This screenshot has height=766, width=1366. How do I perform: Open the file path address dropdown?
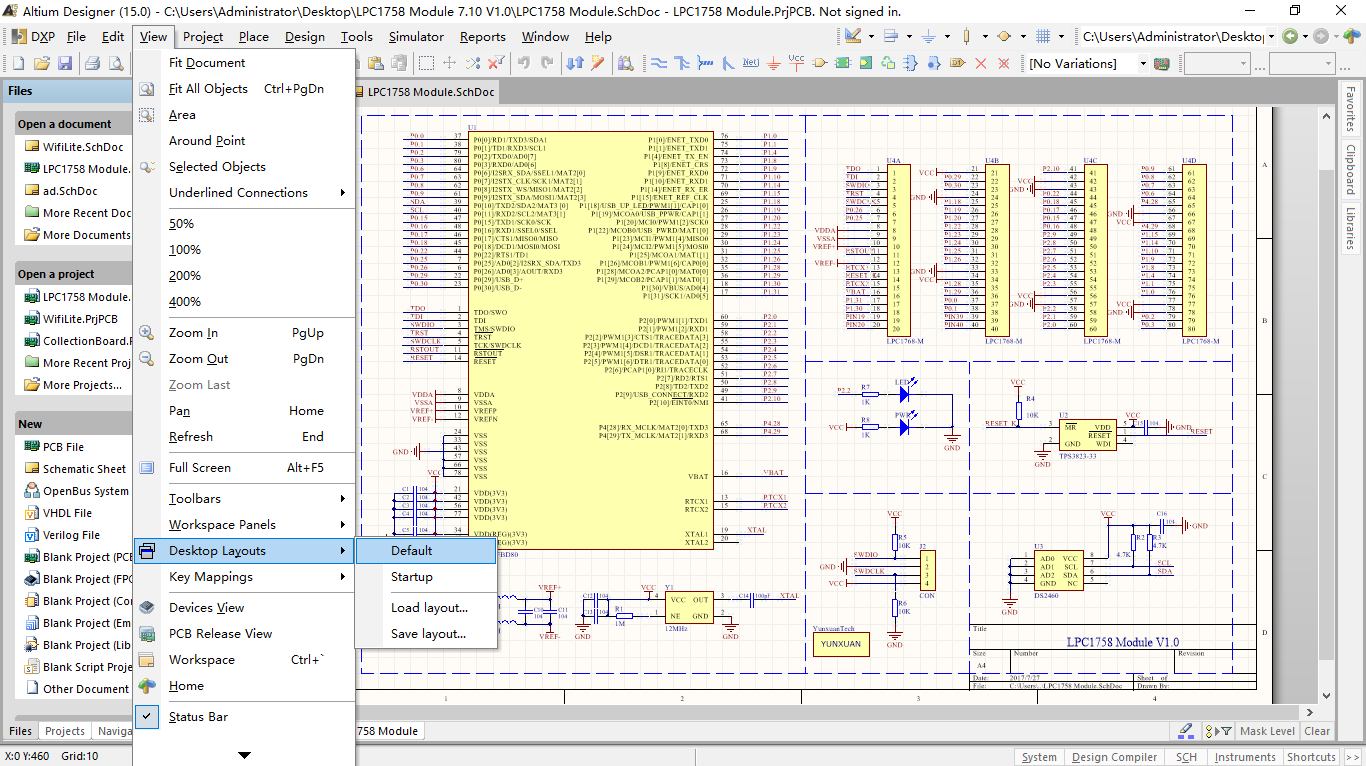pyautogui.click(x=1271, y=36)
